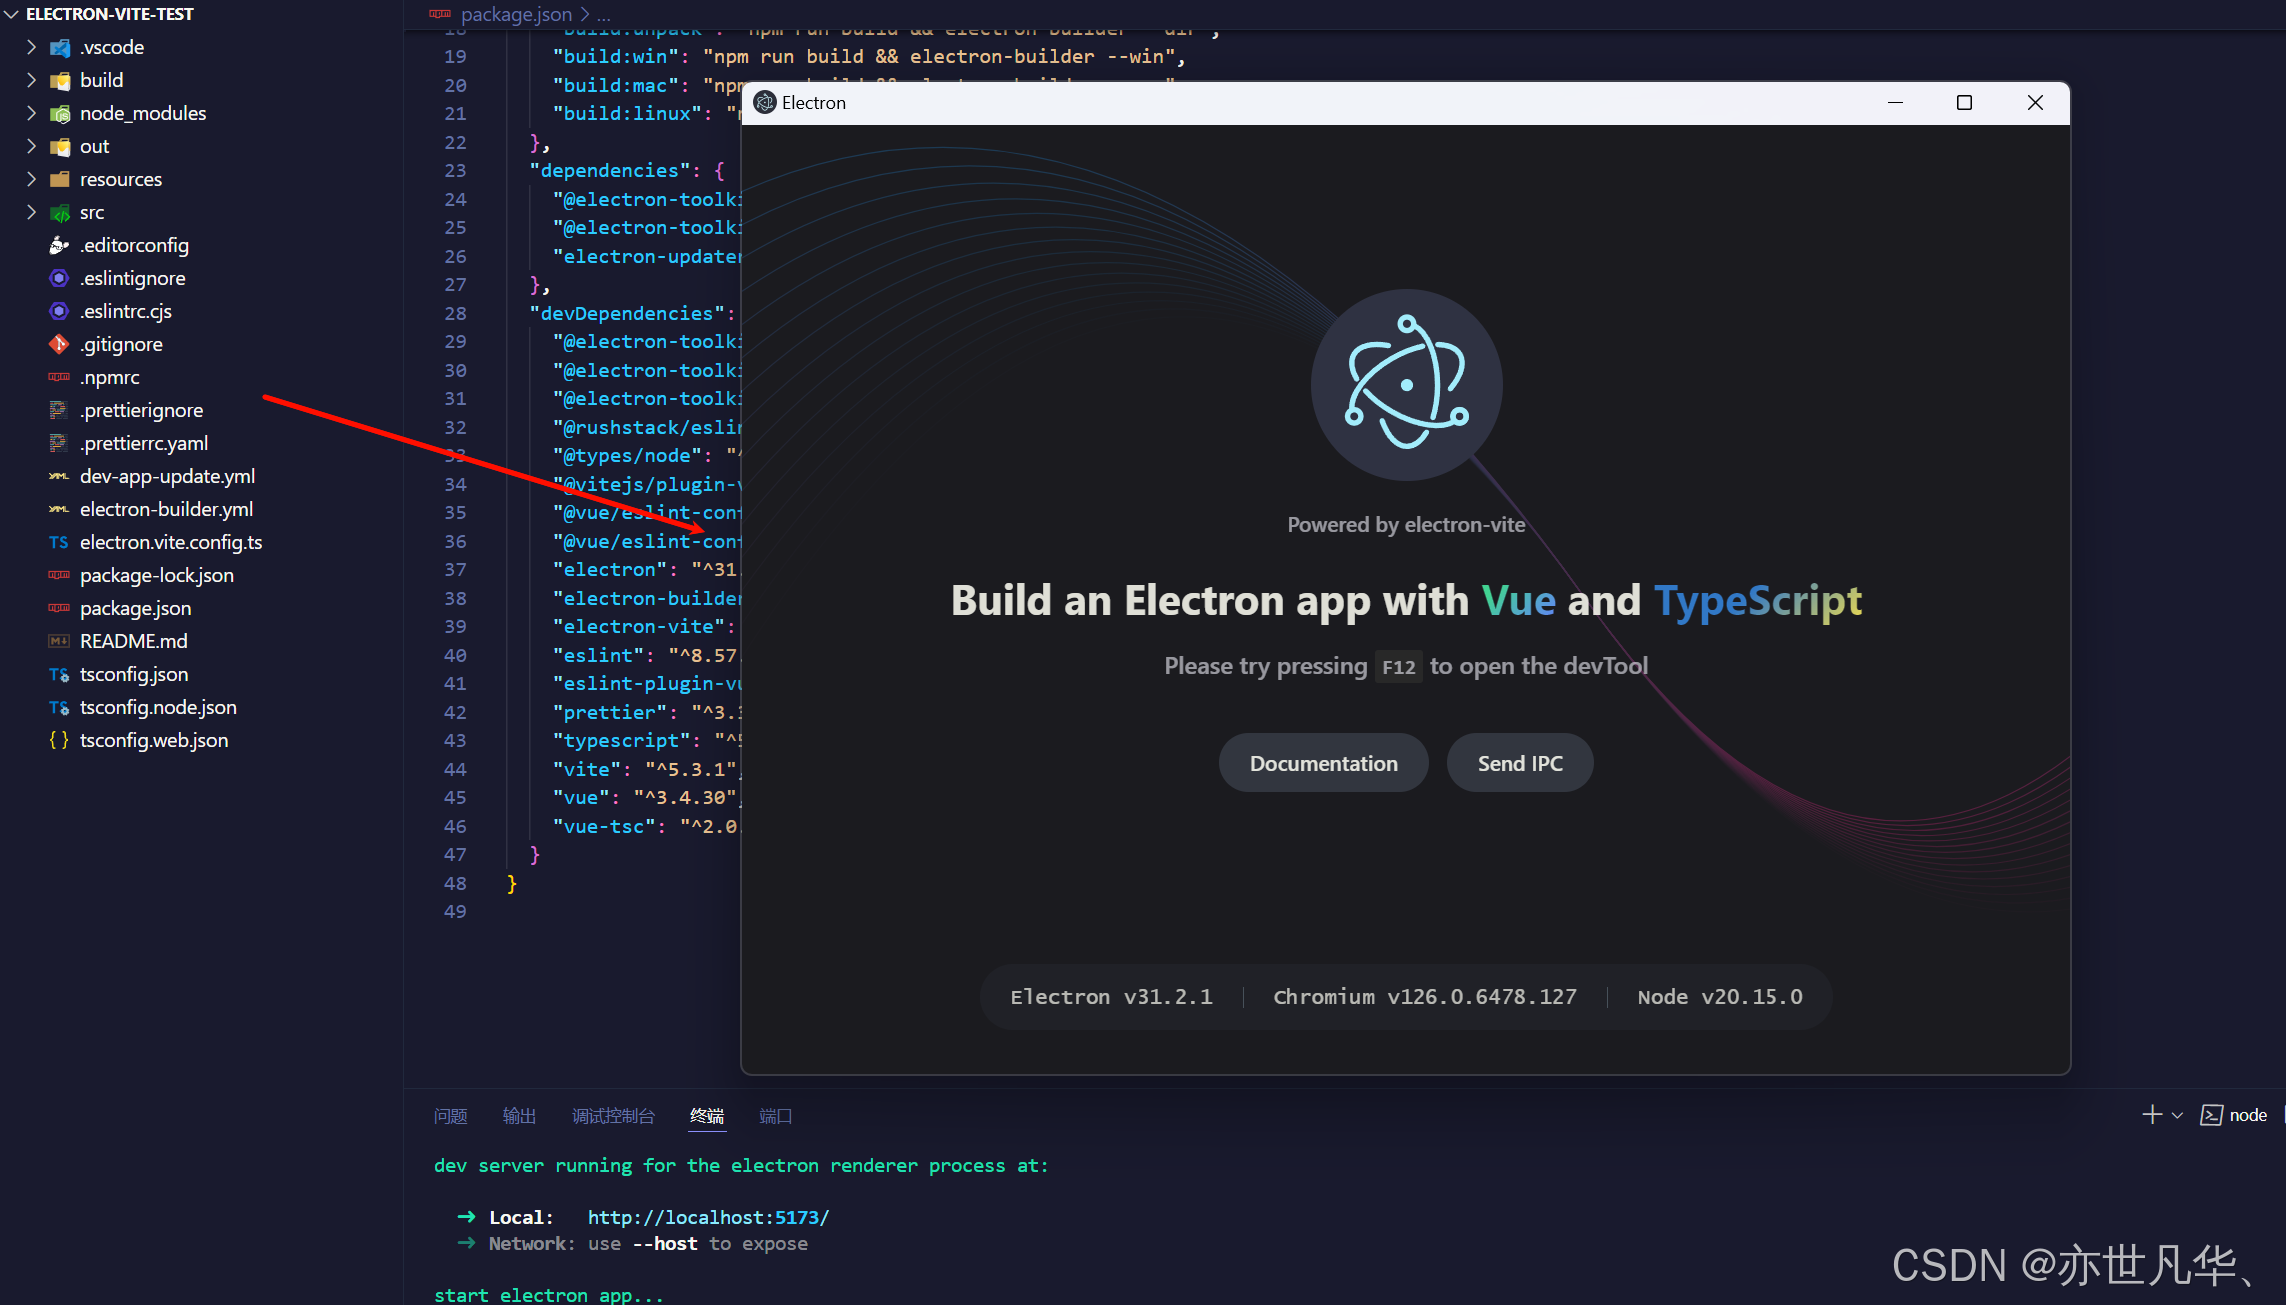Viewport: 2286px width, 1305px height.
Task: Click line number 48 in the gutter
Action: point(455,883)
